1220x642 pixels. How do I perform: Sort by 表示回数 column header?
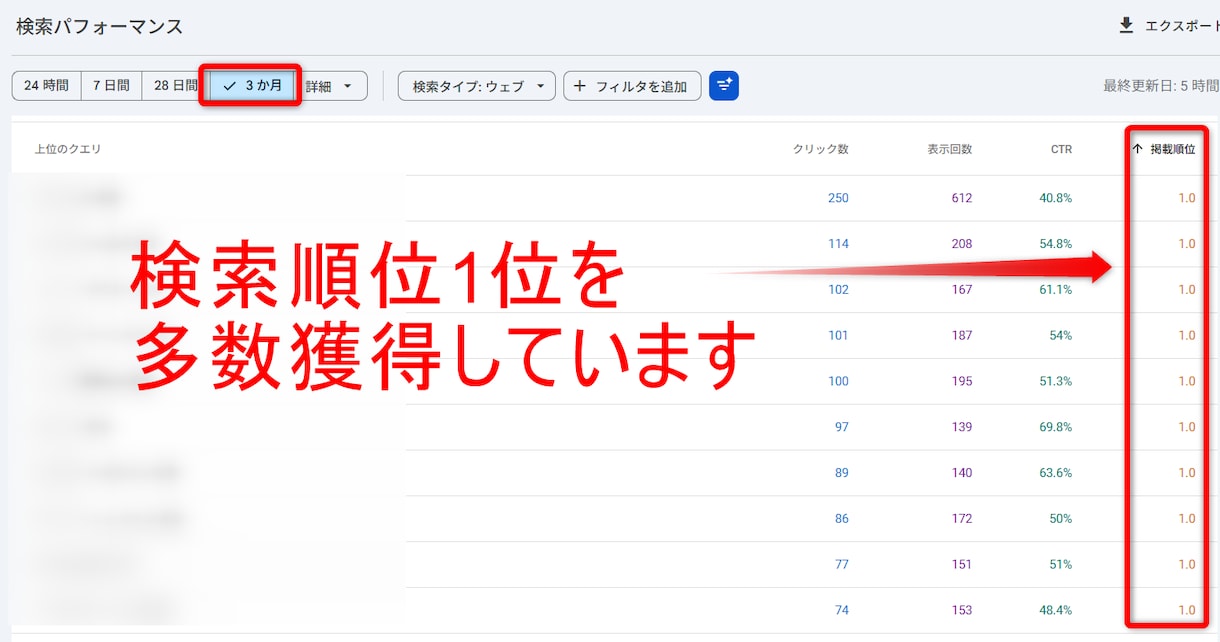coord(949,149)
